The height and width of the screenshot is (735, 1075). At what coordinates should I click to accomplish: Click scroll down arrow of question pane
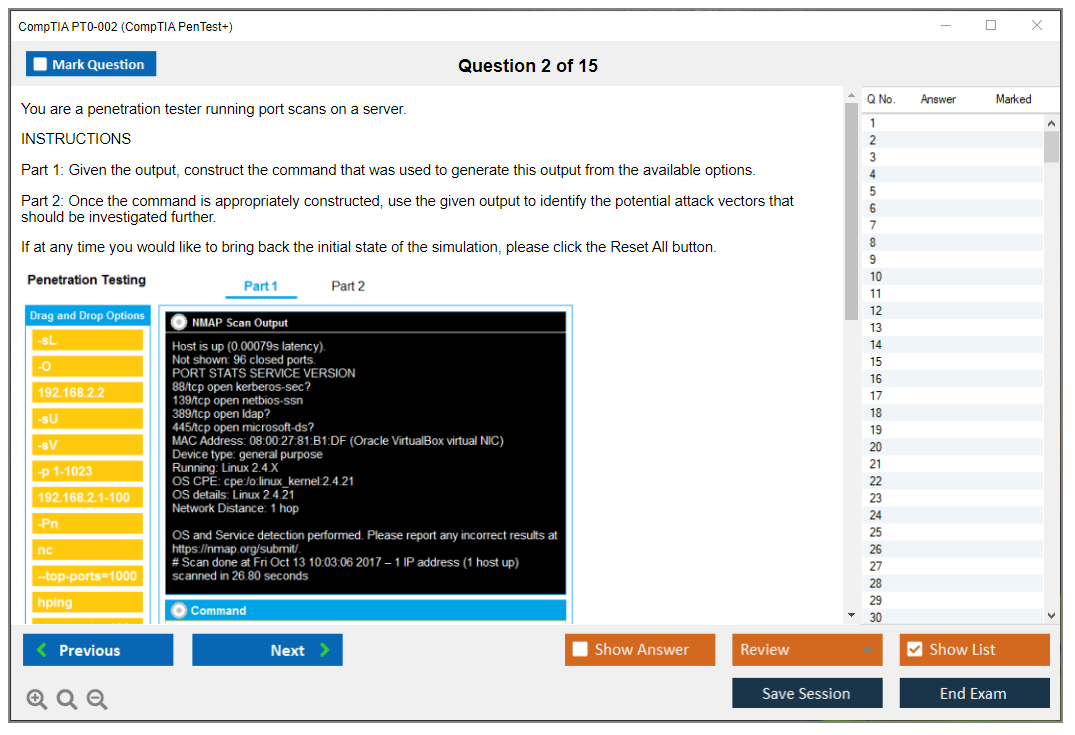click(x=851, y=615)
